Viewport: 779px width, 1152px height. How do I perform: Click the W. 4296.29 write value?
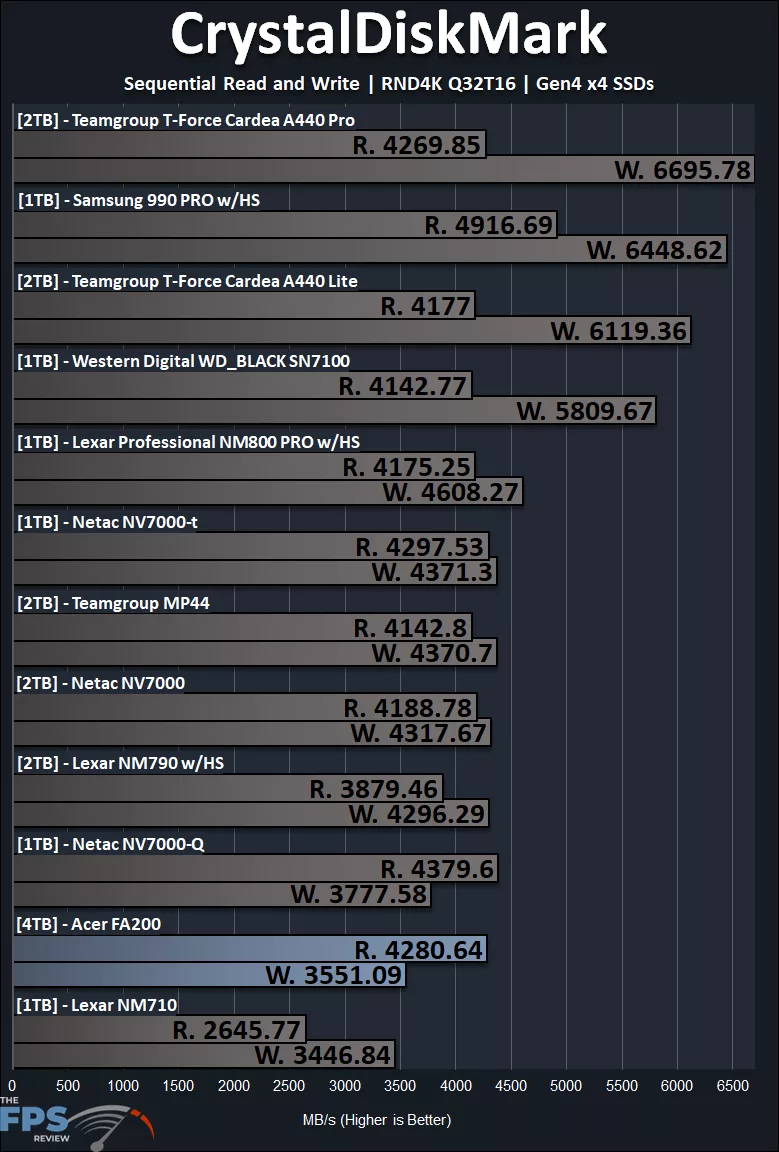point(417,814)
